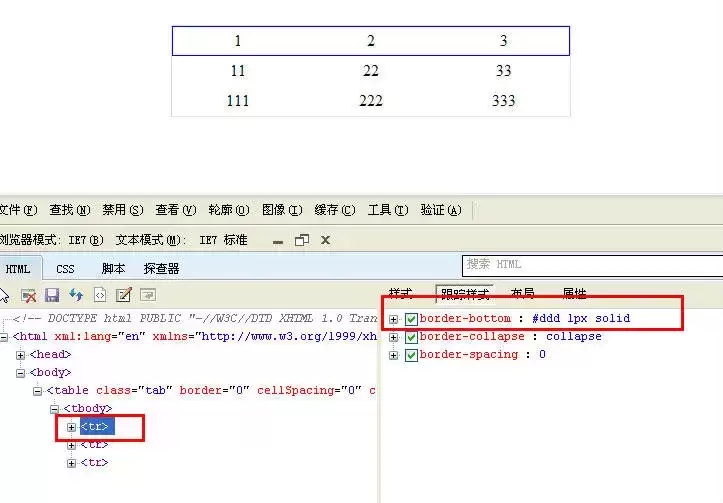Open the 文件(F) menu

(x=18, y=210)
